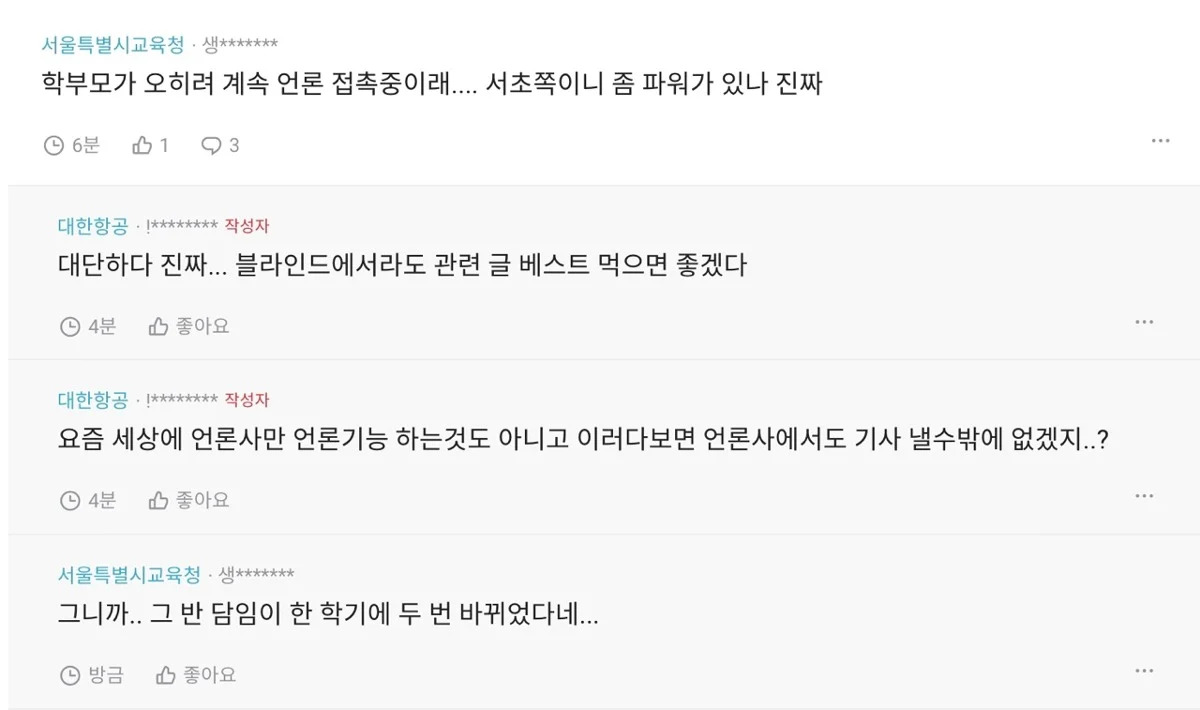Image resolution: width=1200 pixels, height=710 pixels.
Task: Like the 요즘 세상에 언론사만 reply
Action: [x=158, y=500]
